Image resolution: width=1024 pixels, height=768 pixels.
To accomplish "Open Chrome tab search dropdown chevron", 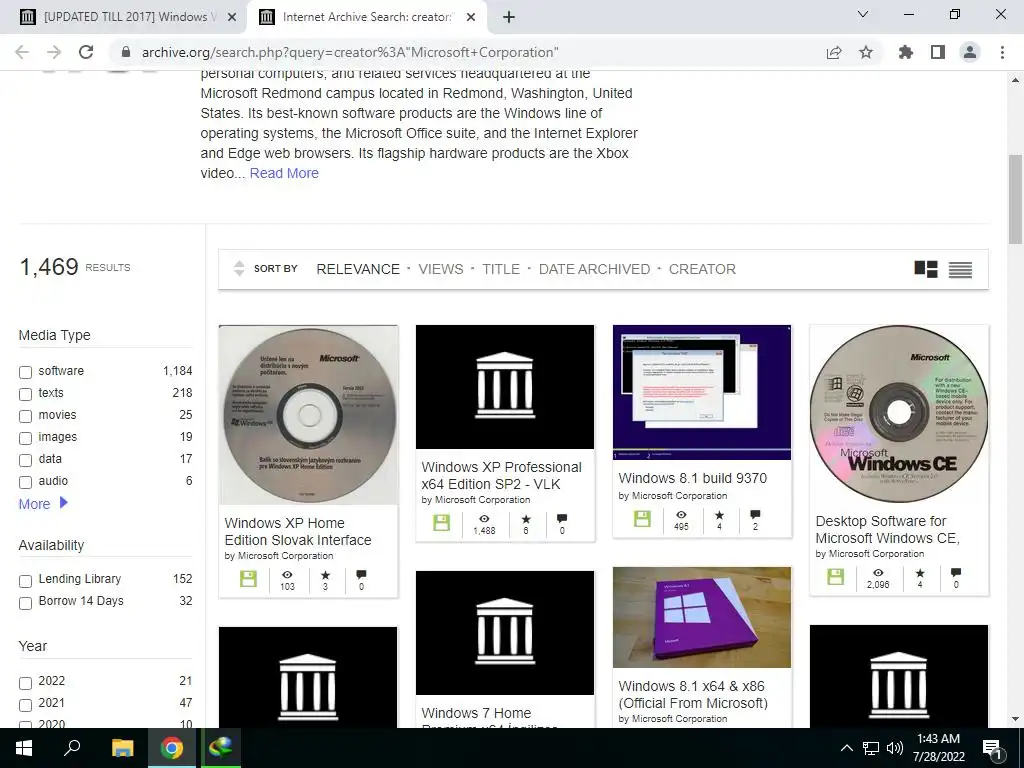I will click(x=863, y=14).
